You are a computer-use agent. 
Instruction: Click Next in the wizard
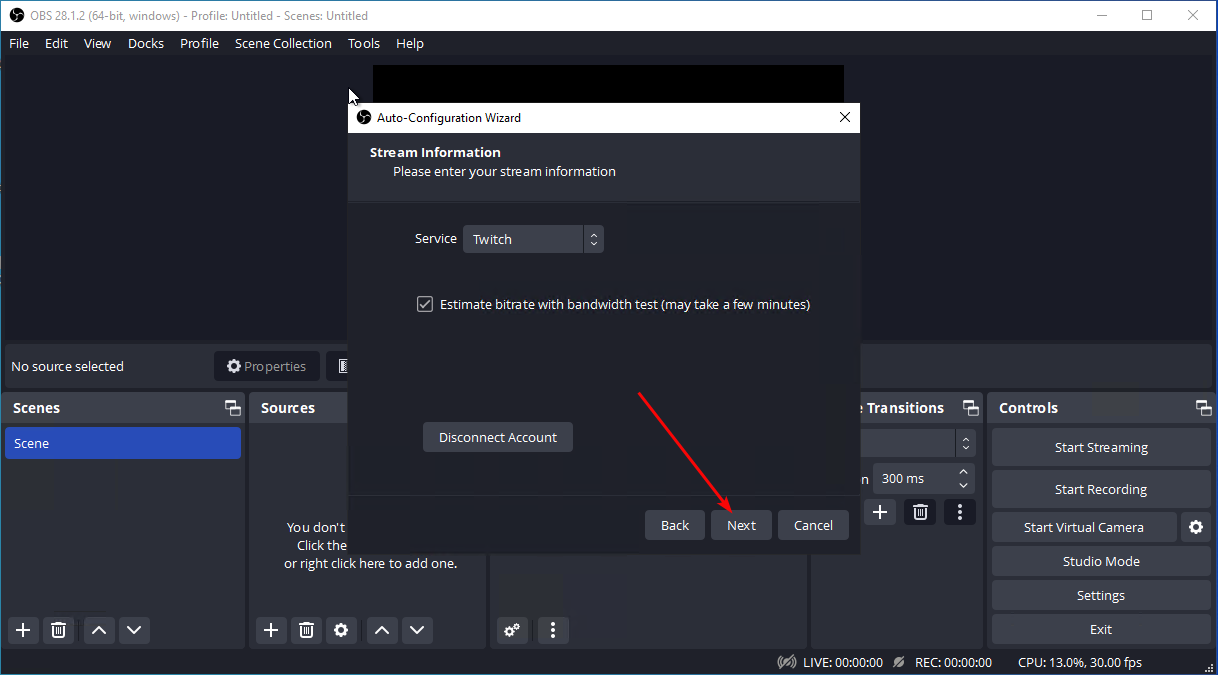(x=741, y=525)
